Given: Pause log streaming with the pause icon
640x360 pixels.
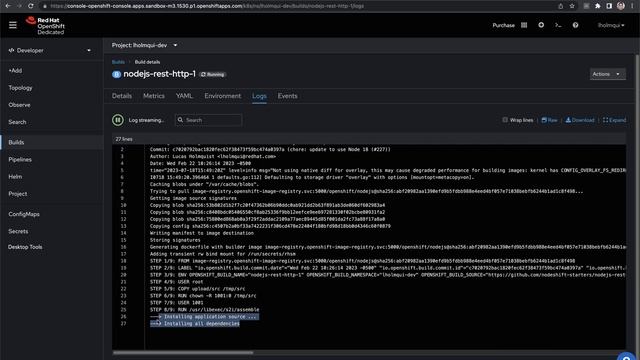Looking at the screenshot, I should coord(118,120).
